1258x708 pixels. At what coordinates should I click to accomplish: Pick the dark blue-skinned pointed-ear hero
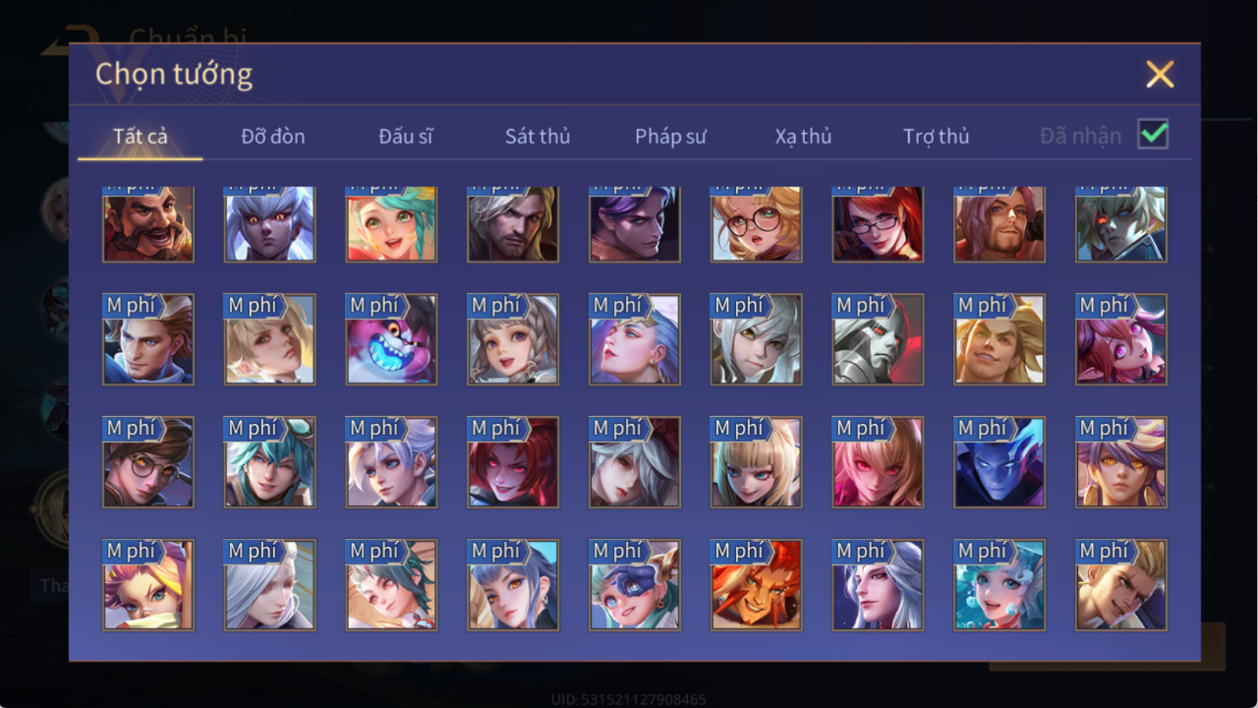1000,462
